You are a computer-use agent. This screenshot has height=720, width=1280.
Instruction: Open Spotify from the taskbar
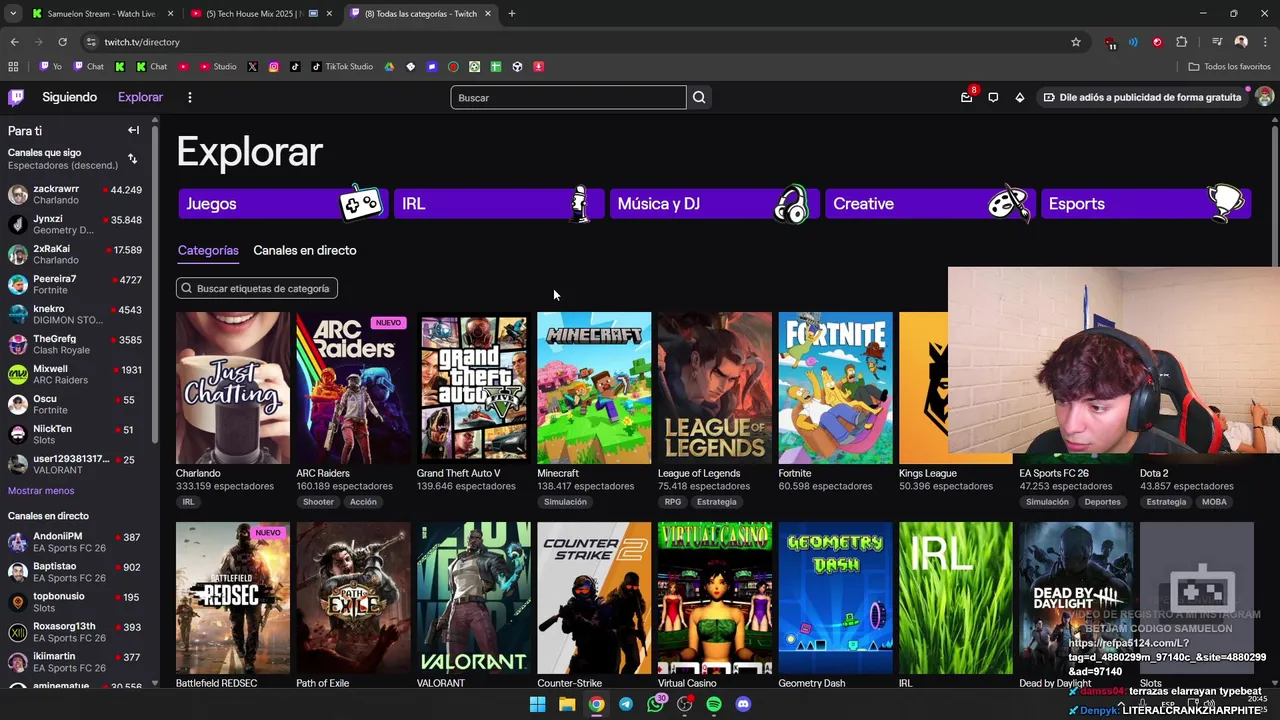[714, 704]
